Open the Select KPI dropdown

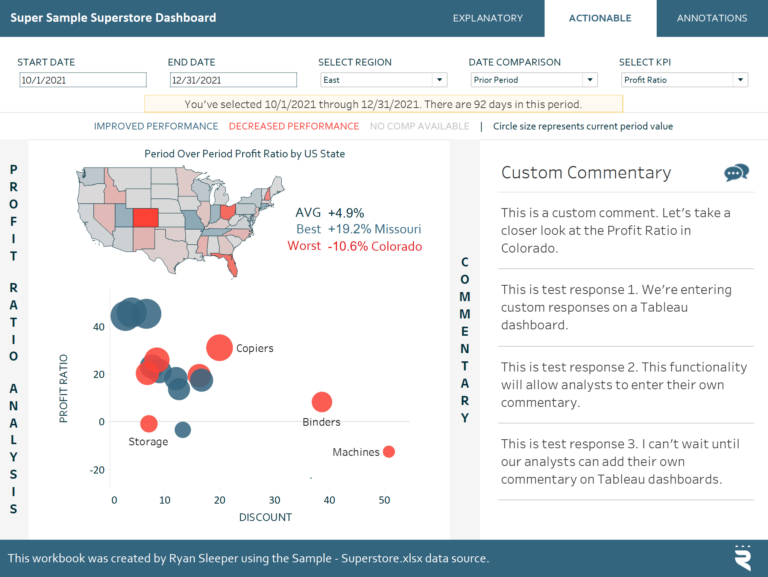point(684,80)
